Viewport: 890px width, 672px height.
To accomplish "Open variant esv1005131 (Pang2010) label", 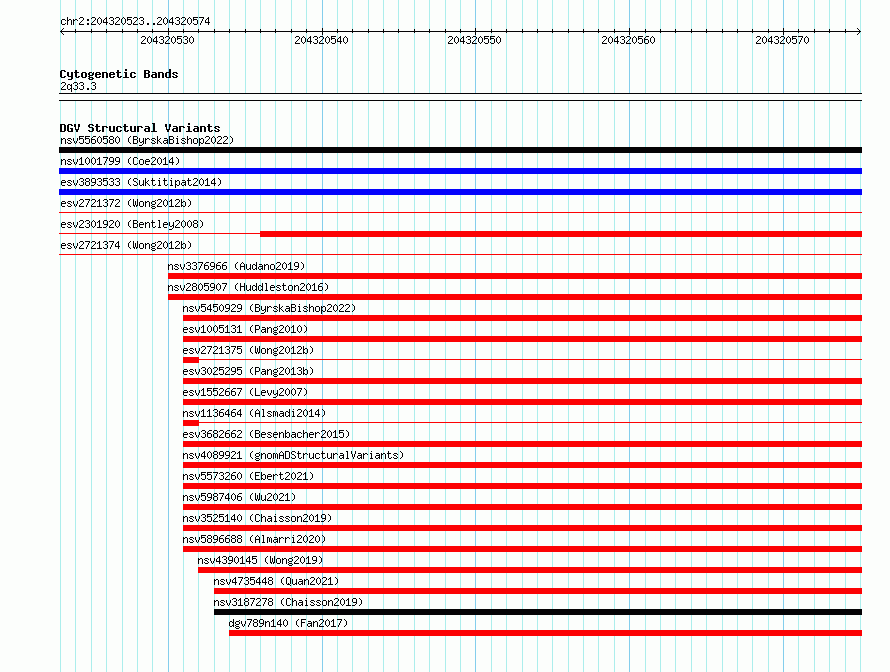I will (245, 329).
